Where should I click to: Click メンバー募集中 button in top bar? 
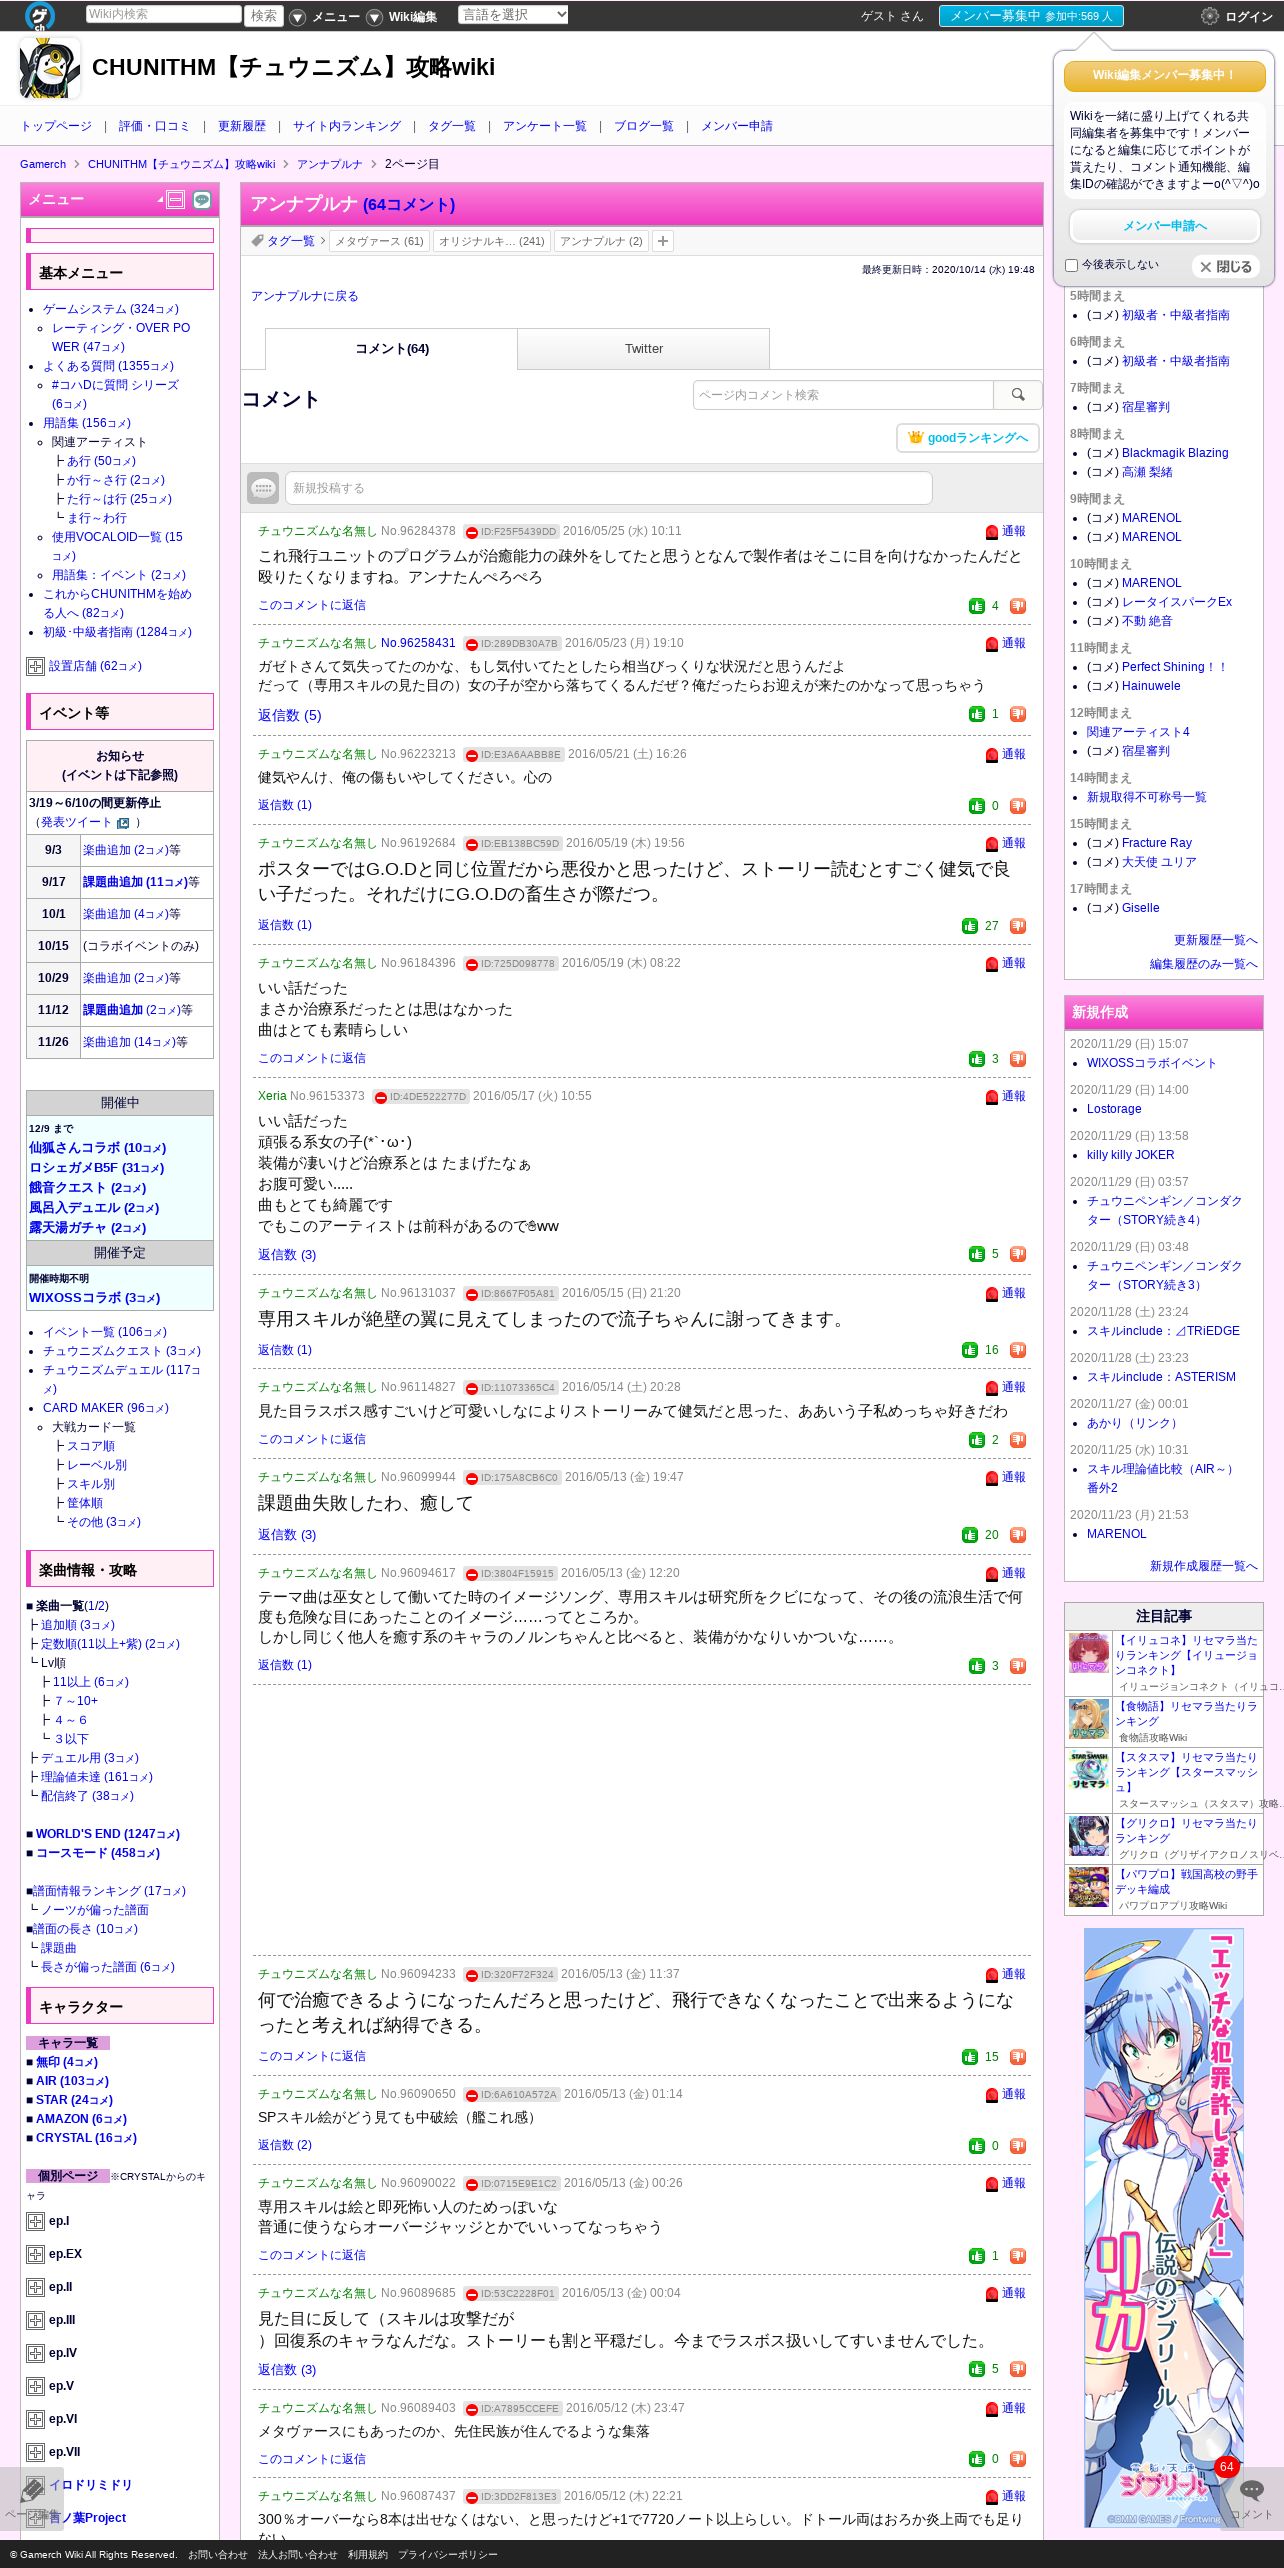1031,16
